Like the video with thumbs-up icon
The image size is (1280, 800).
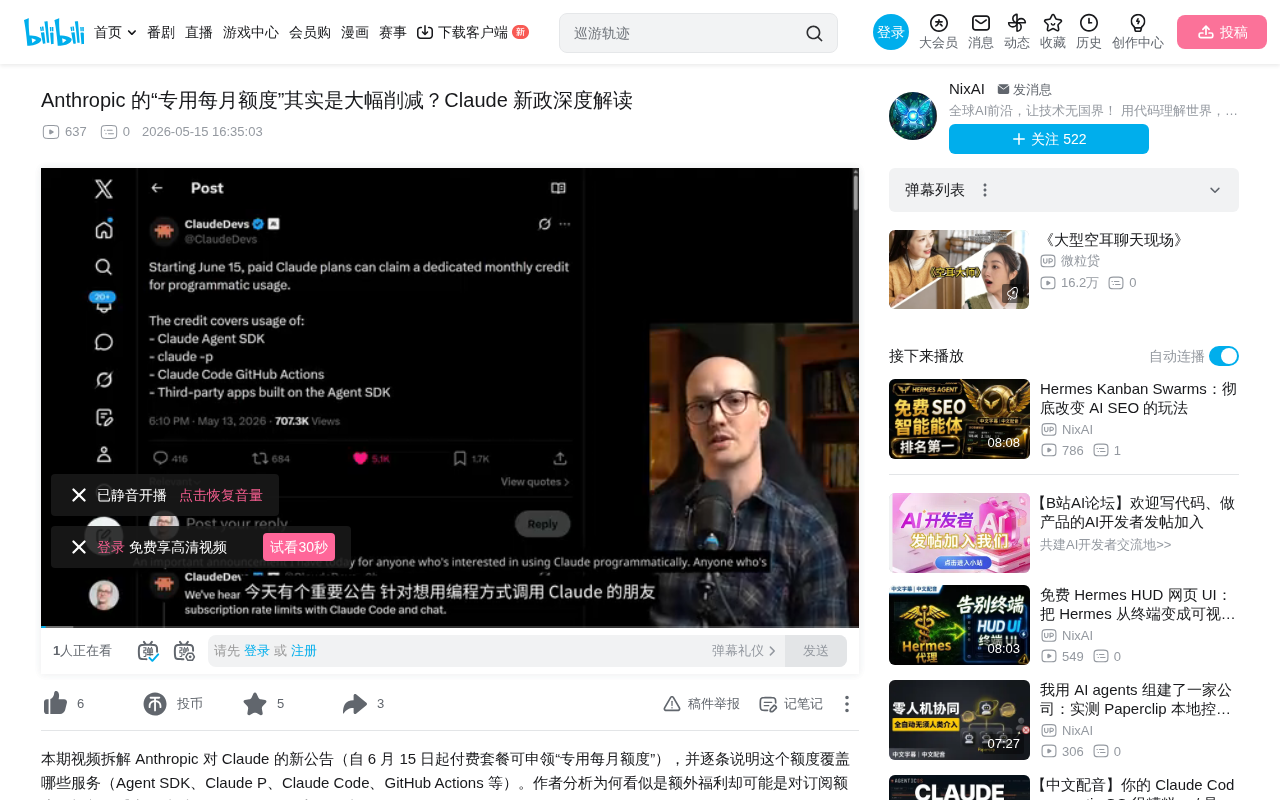55,704
